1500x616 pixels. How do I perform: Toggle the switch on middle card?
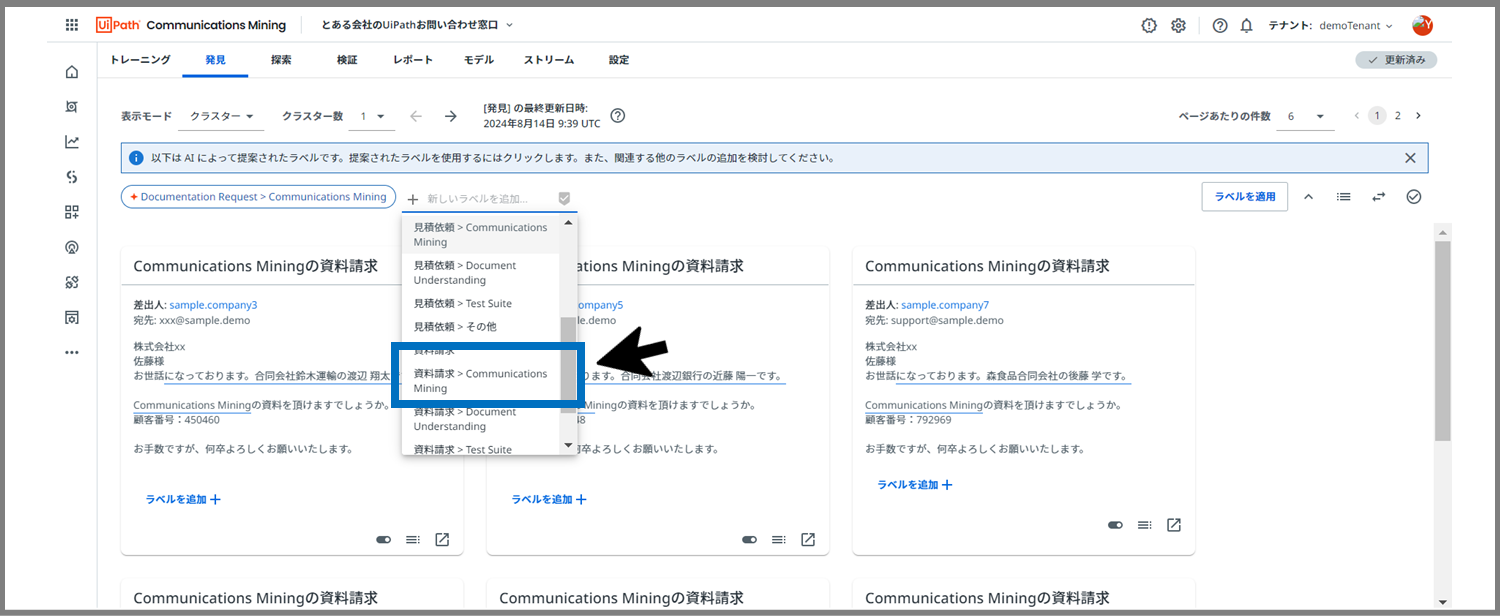(x=749, y=540)
